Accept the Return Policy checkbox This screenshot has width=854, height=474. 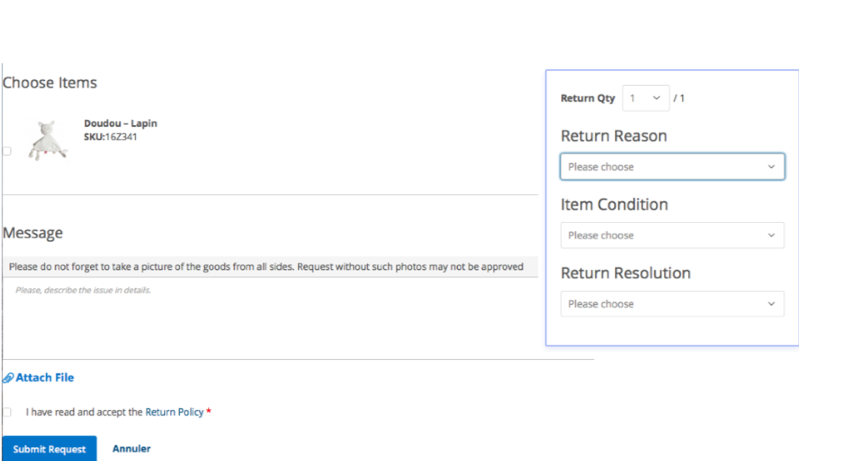[x=7, y=412]
